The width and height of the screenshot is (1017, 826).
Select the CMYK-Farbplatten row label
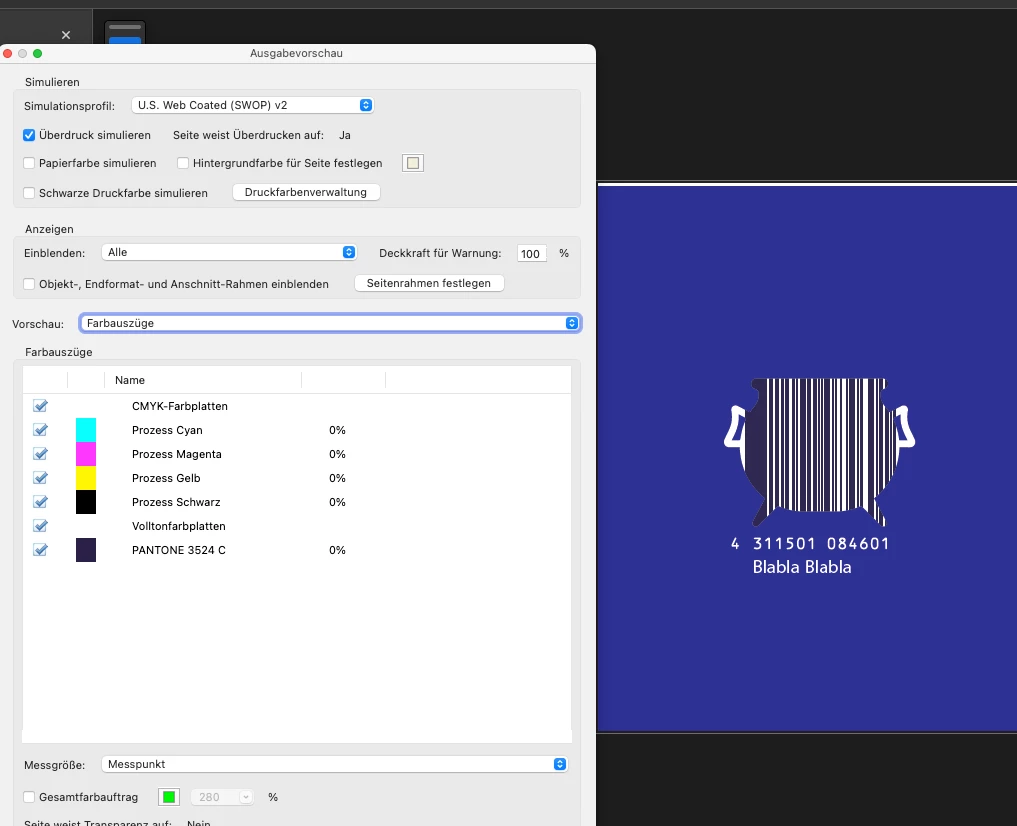pos(180,407)
